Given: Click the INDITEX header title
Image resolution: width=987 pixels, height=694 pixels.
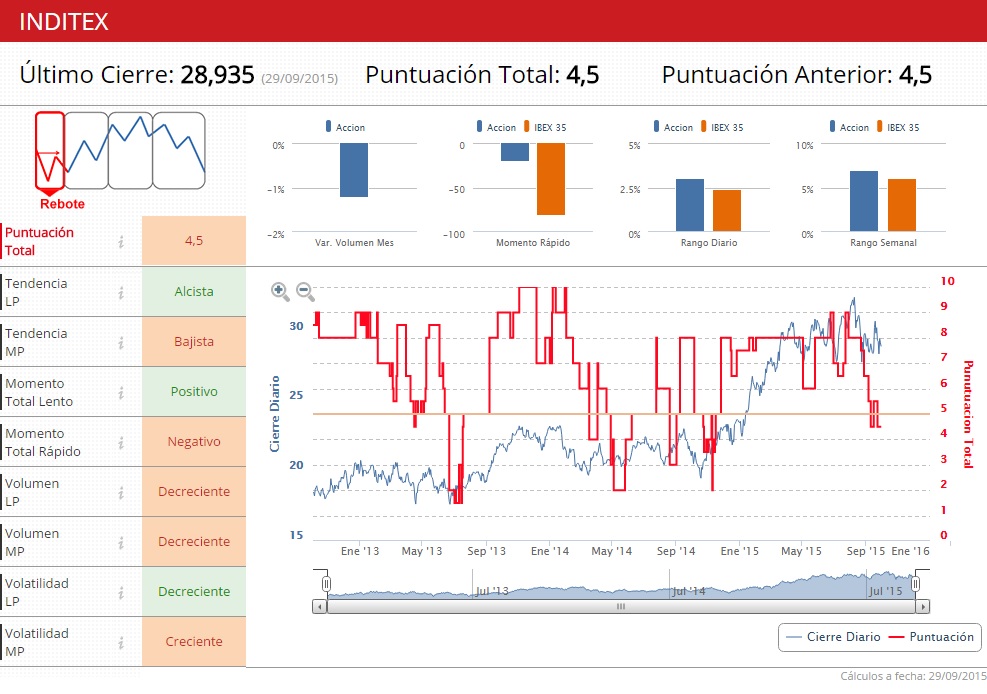Looking at the screenshot, I should 64,22.
